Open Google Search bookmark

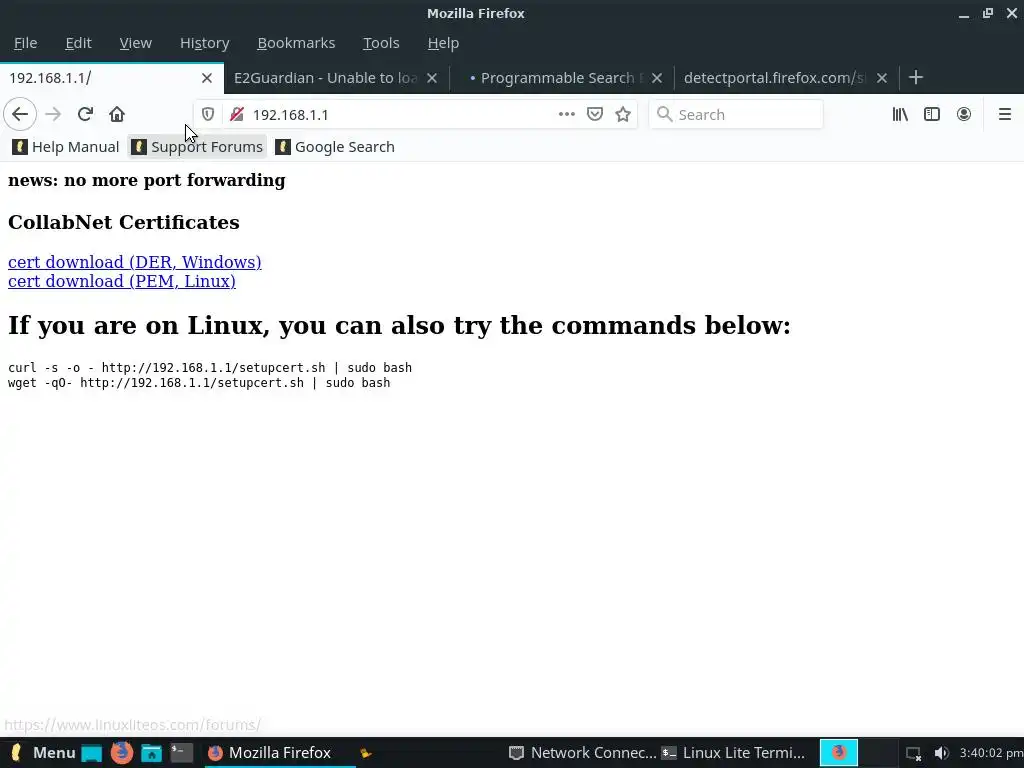tap(336, 147)
